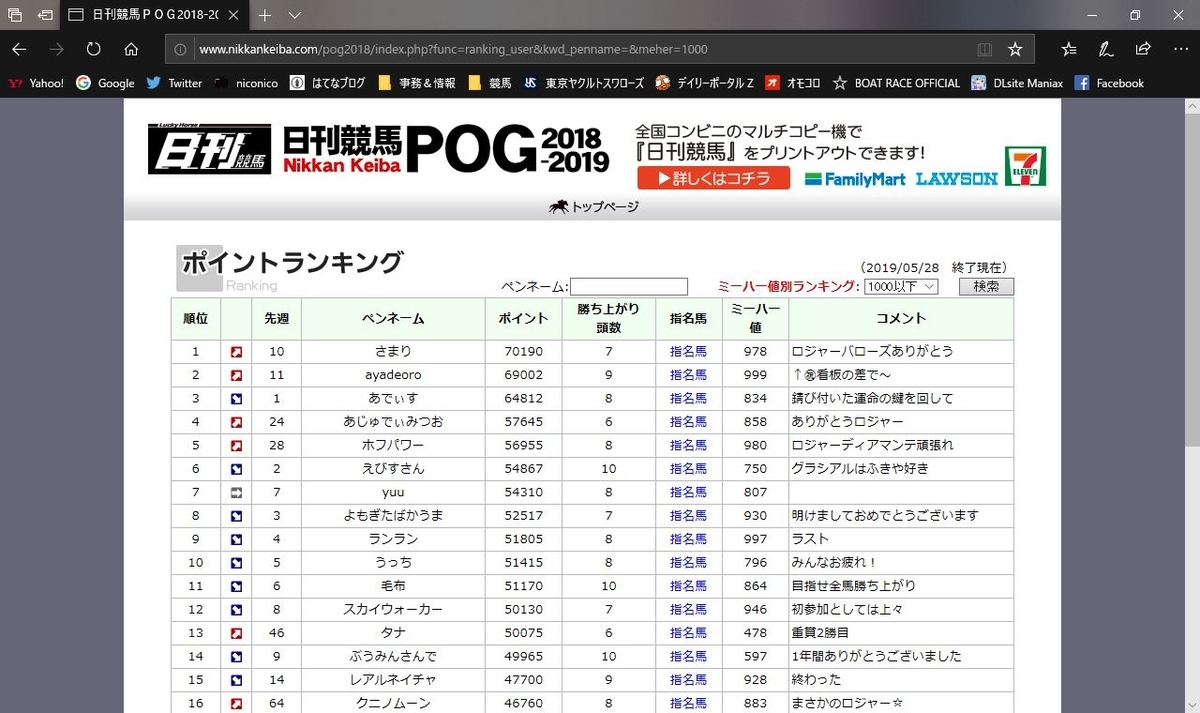Refresh the current page
Viewport: 1200px width, 713px height.
[93, 49]
